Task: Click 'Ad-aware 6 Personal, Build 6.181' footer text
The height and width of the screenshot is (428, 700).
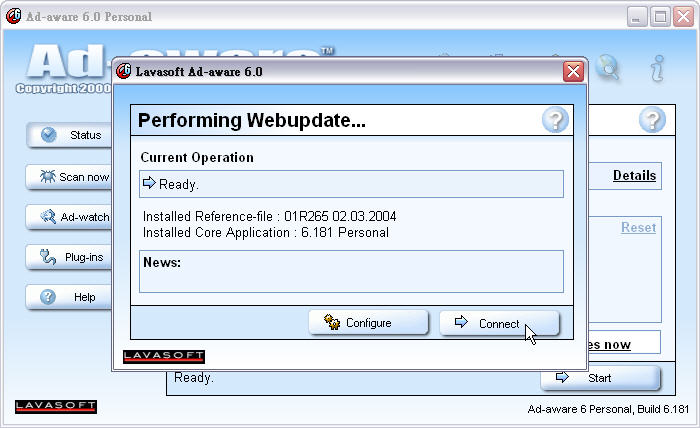Action: (x=608, y=409)
